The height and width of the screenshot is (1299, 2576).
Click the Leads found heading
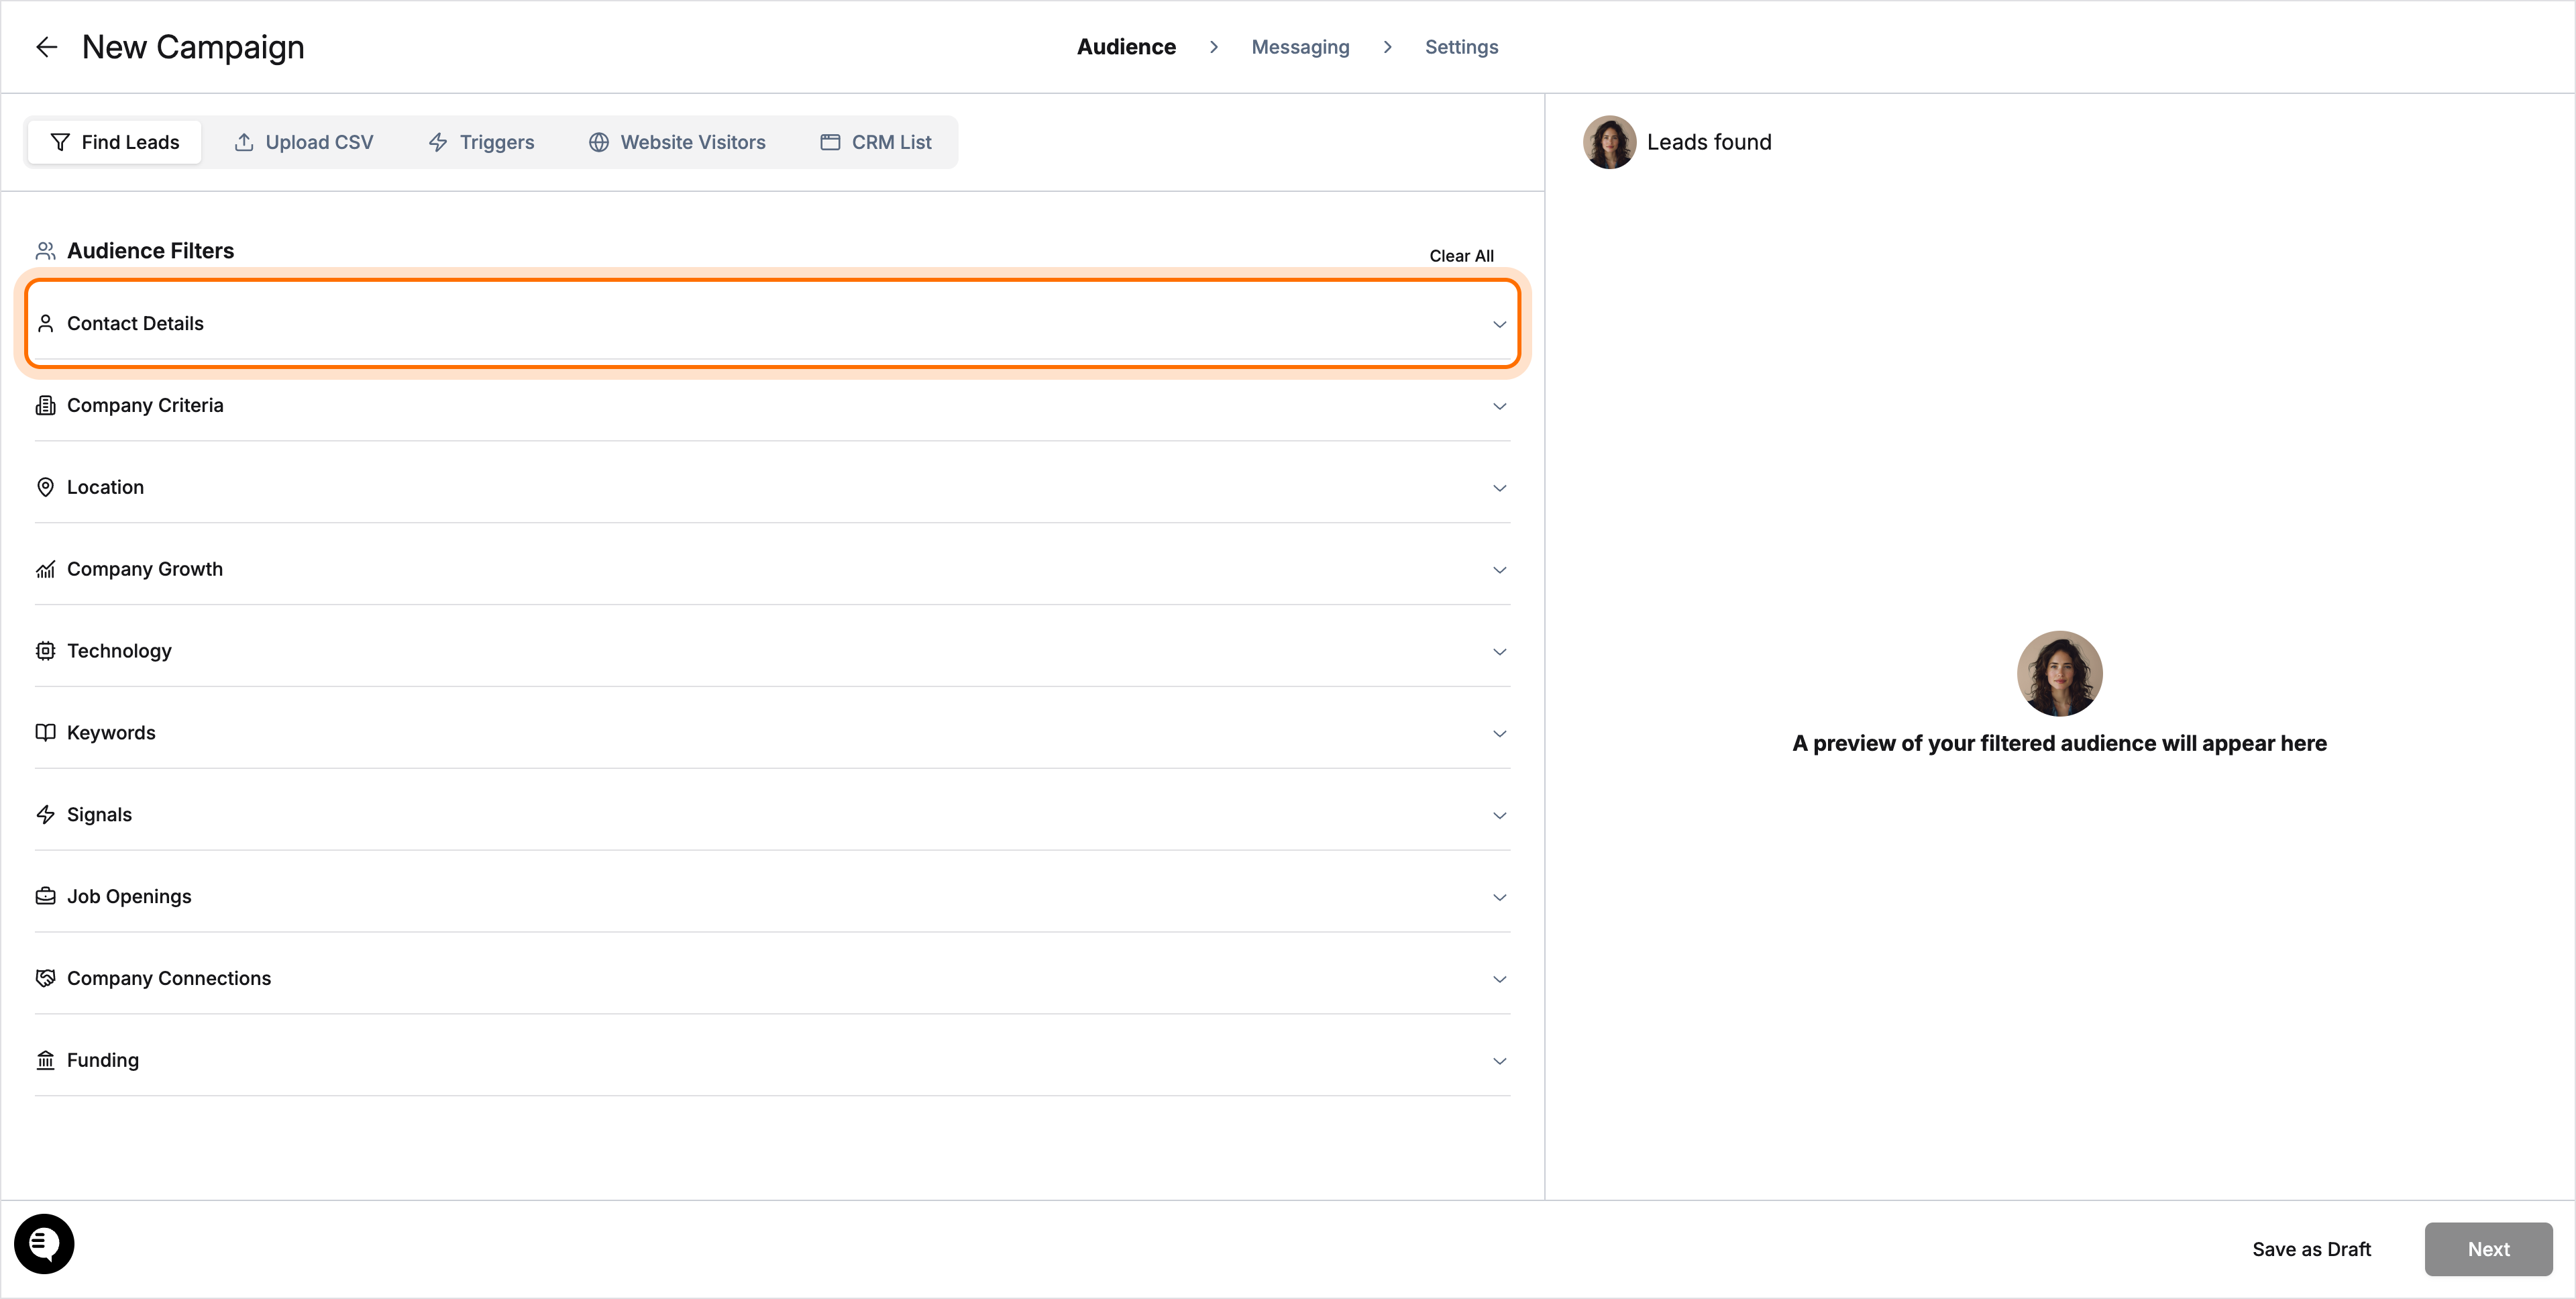tap(1709, 142)
